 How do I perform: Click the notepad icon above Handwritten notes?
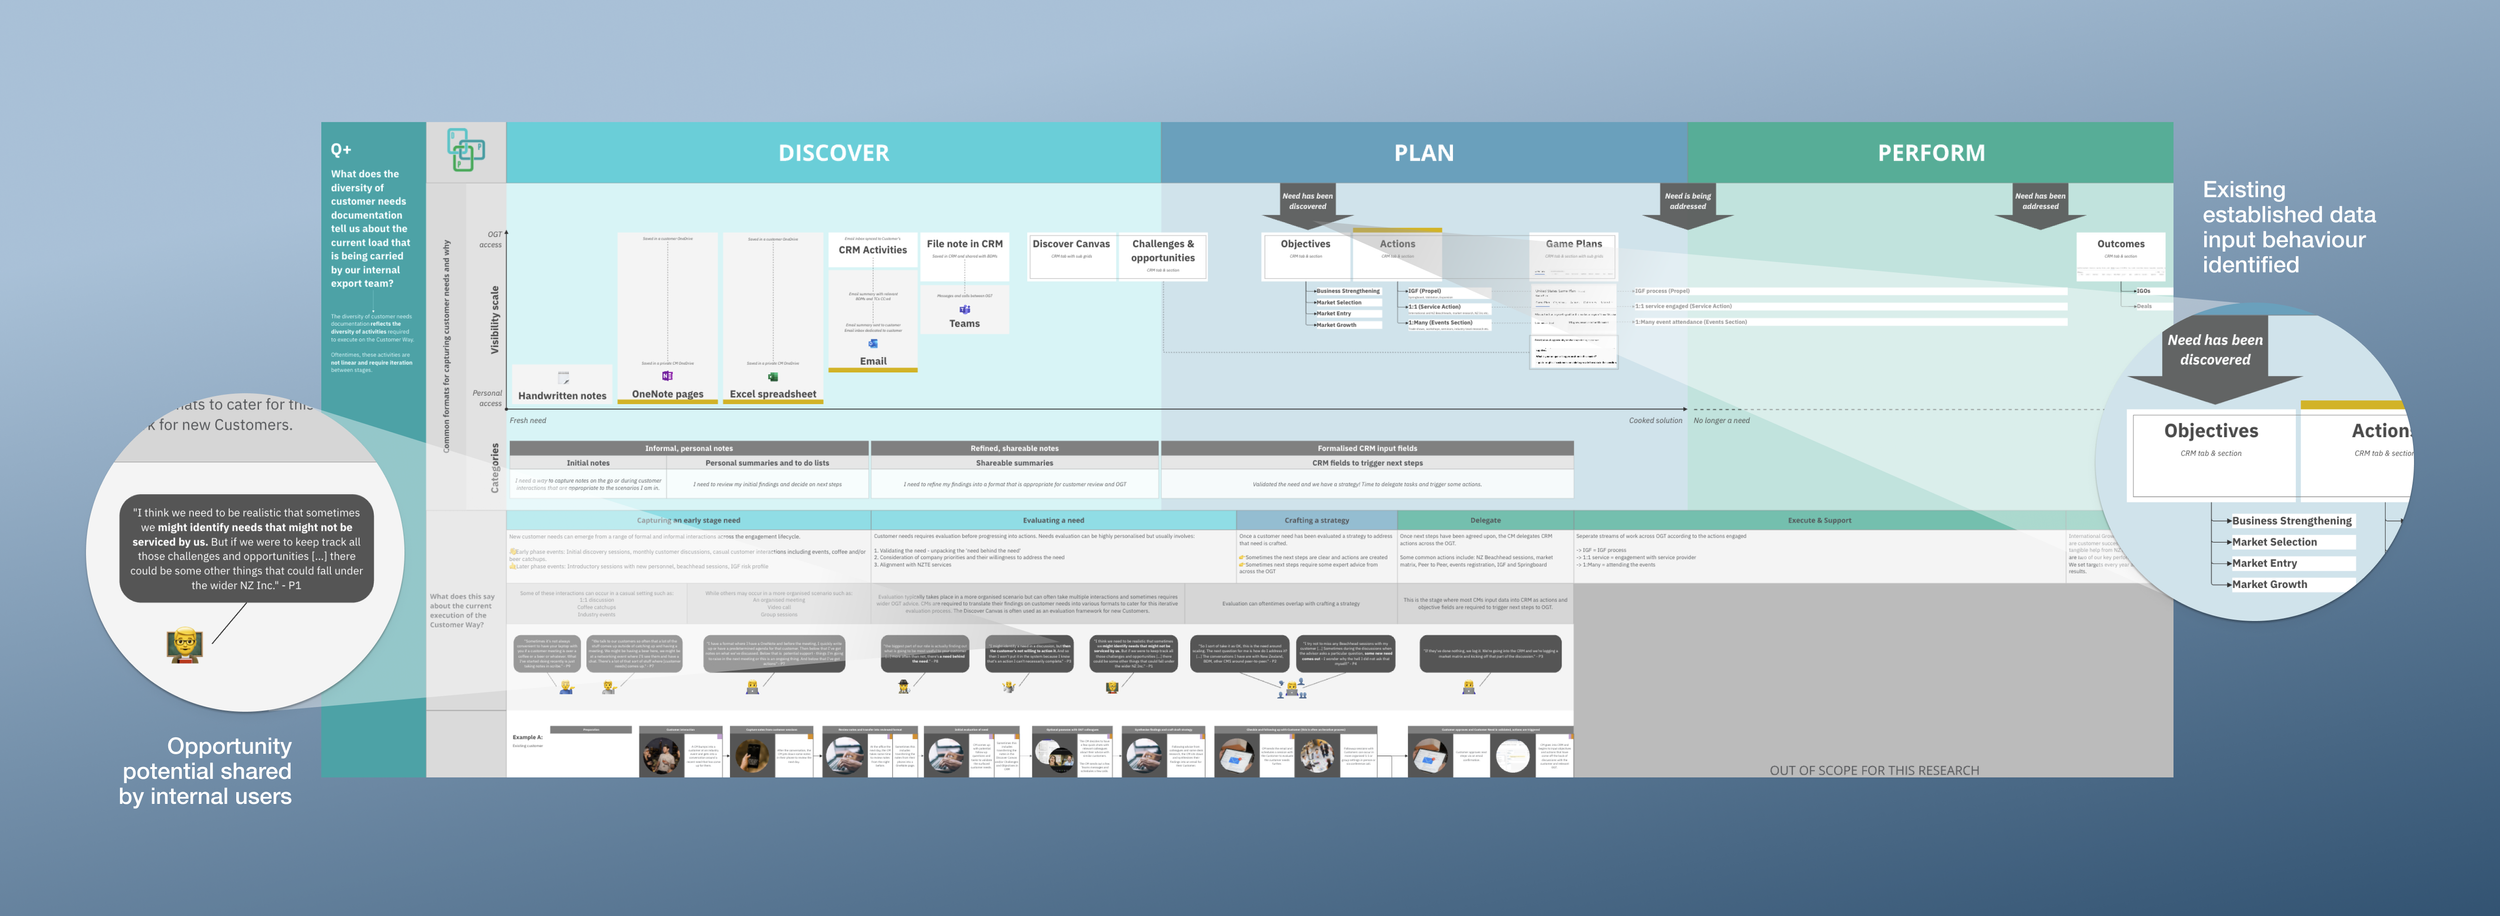click(x=563, y=378)
